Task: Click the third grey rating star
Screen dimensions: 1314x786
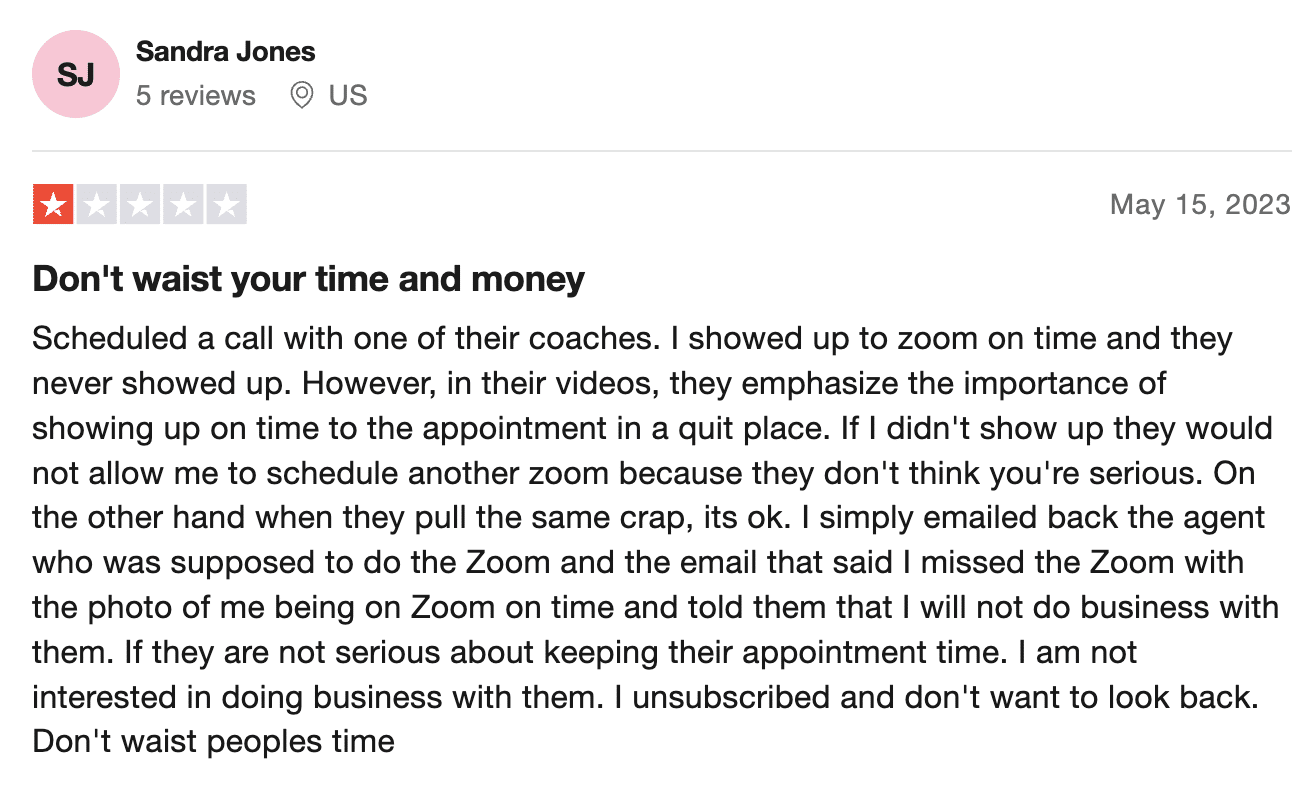Action: tap(140, 205)
